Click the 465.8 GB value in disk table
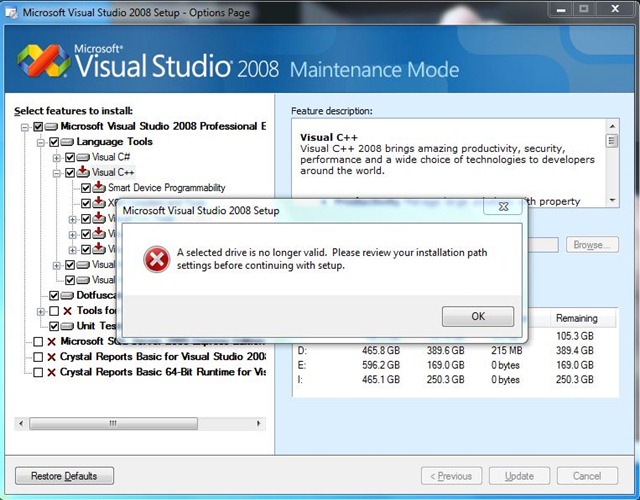This screenshot has height=500, width=640. pos(380,350)
